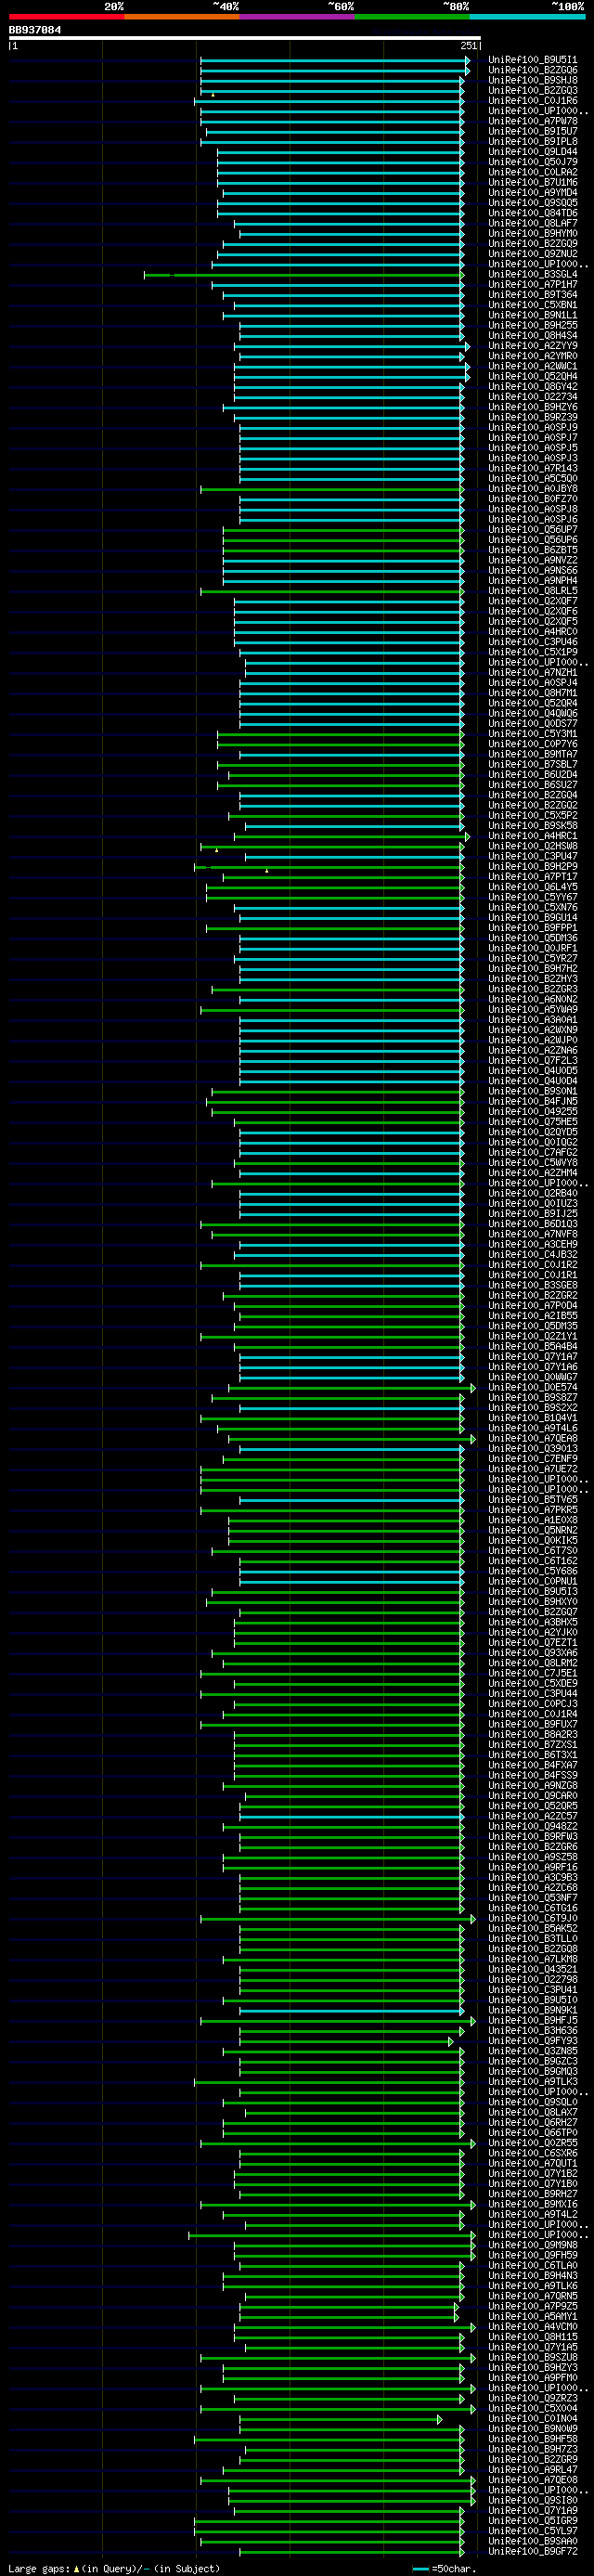
Task: Pick the UniRef100_A7P1H7 entry
Action: (532, 284)
